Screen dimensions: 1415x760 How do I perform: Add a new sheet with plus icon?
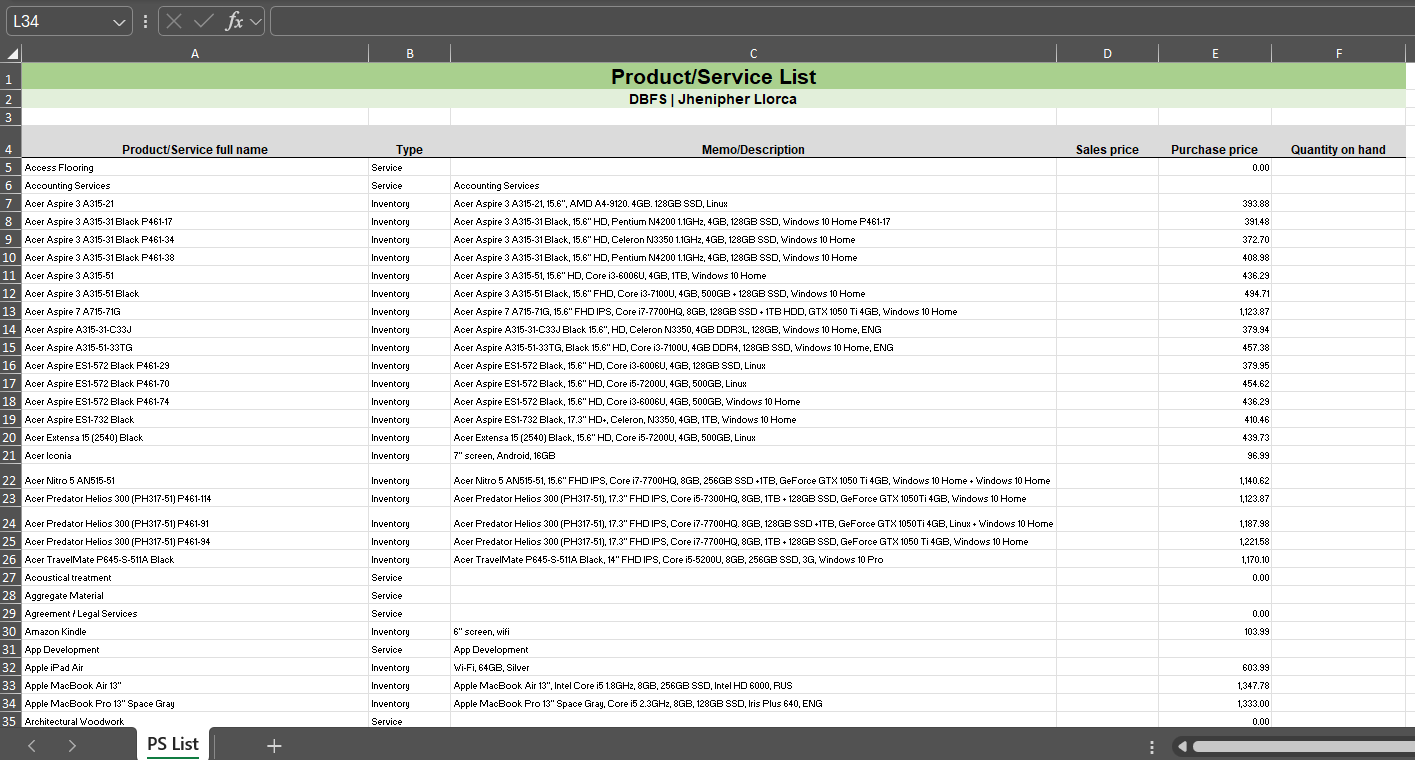[274, 745]
